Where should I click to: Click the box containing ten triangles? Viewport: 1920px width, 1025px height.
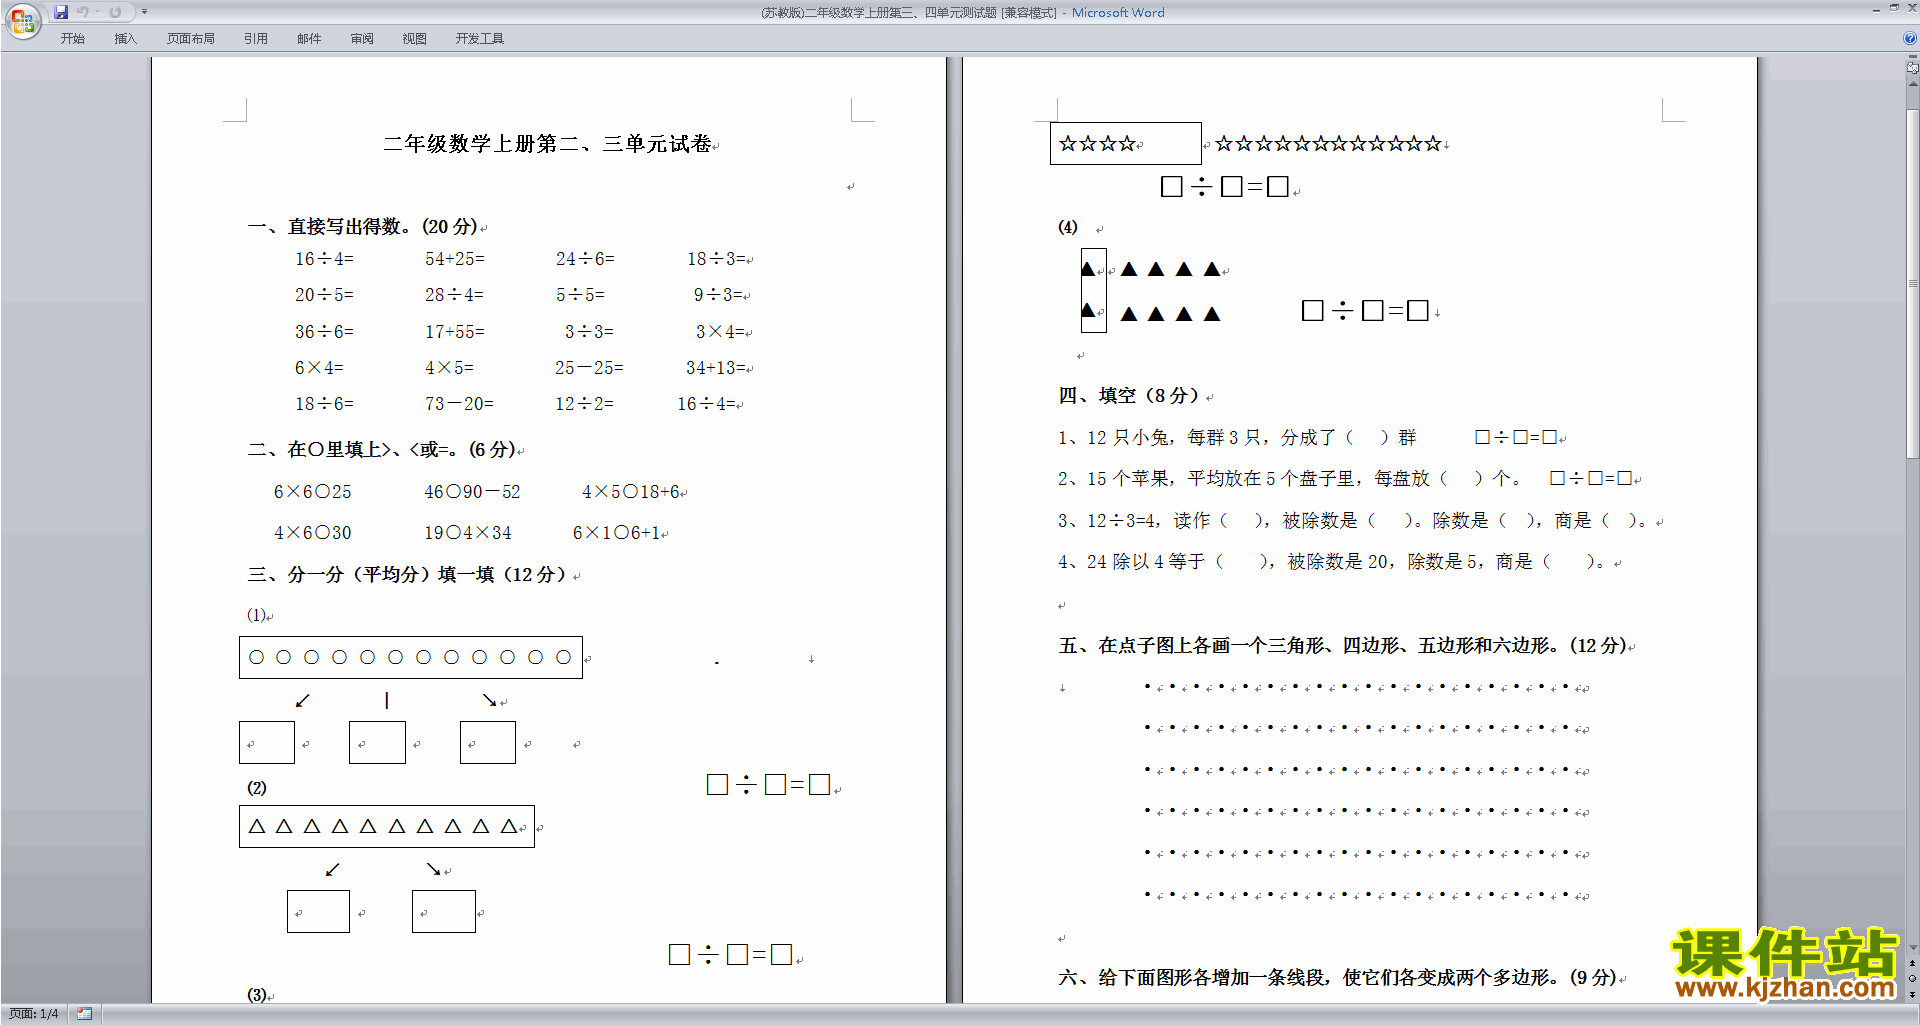(387, 827)
